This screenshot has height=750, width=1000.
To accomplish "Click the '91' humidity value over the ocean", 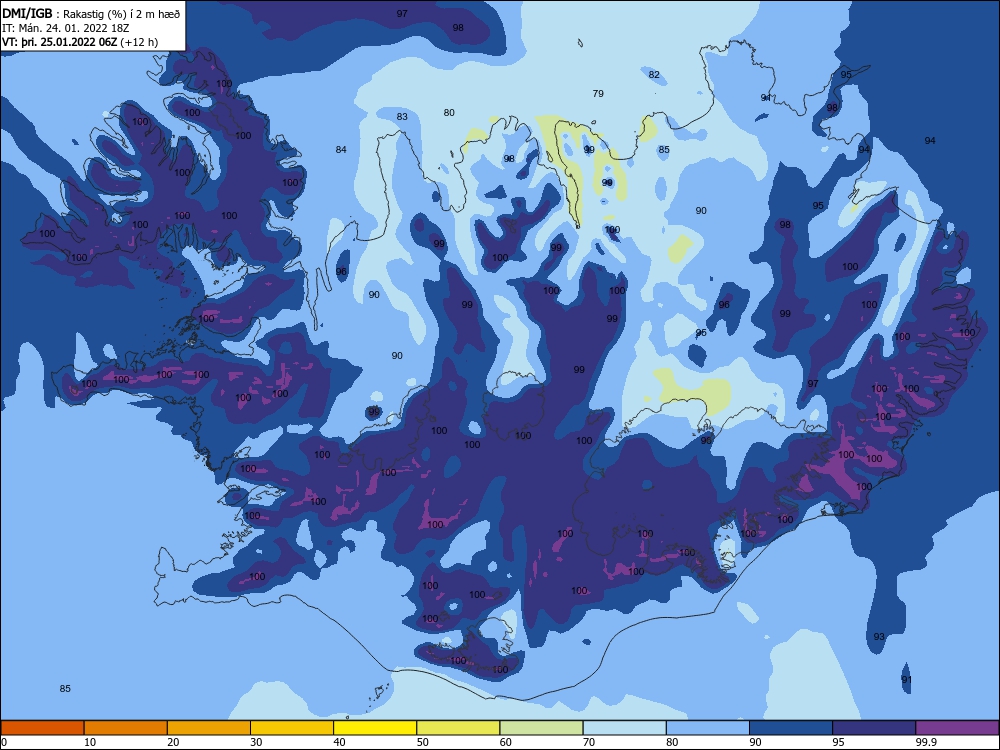I will (906, 680).
